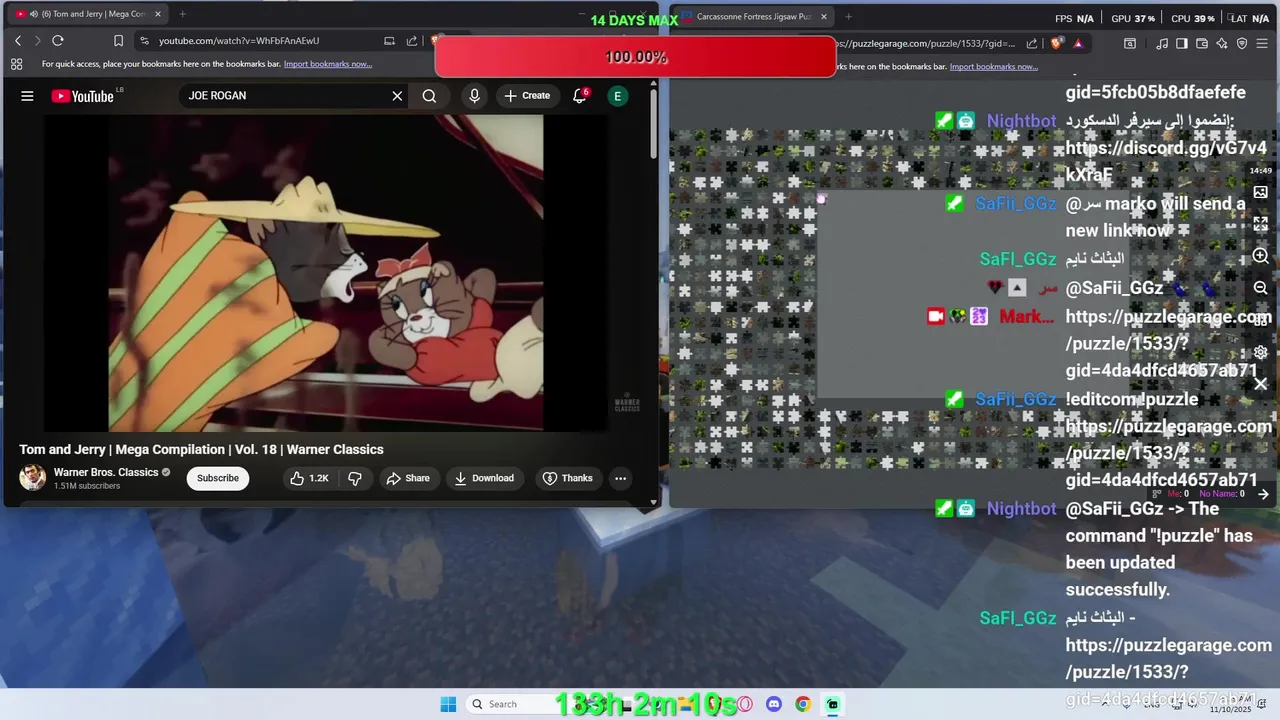Open the puzzle browser main menu

(x=1263, y=44)
